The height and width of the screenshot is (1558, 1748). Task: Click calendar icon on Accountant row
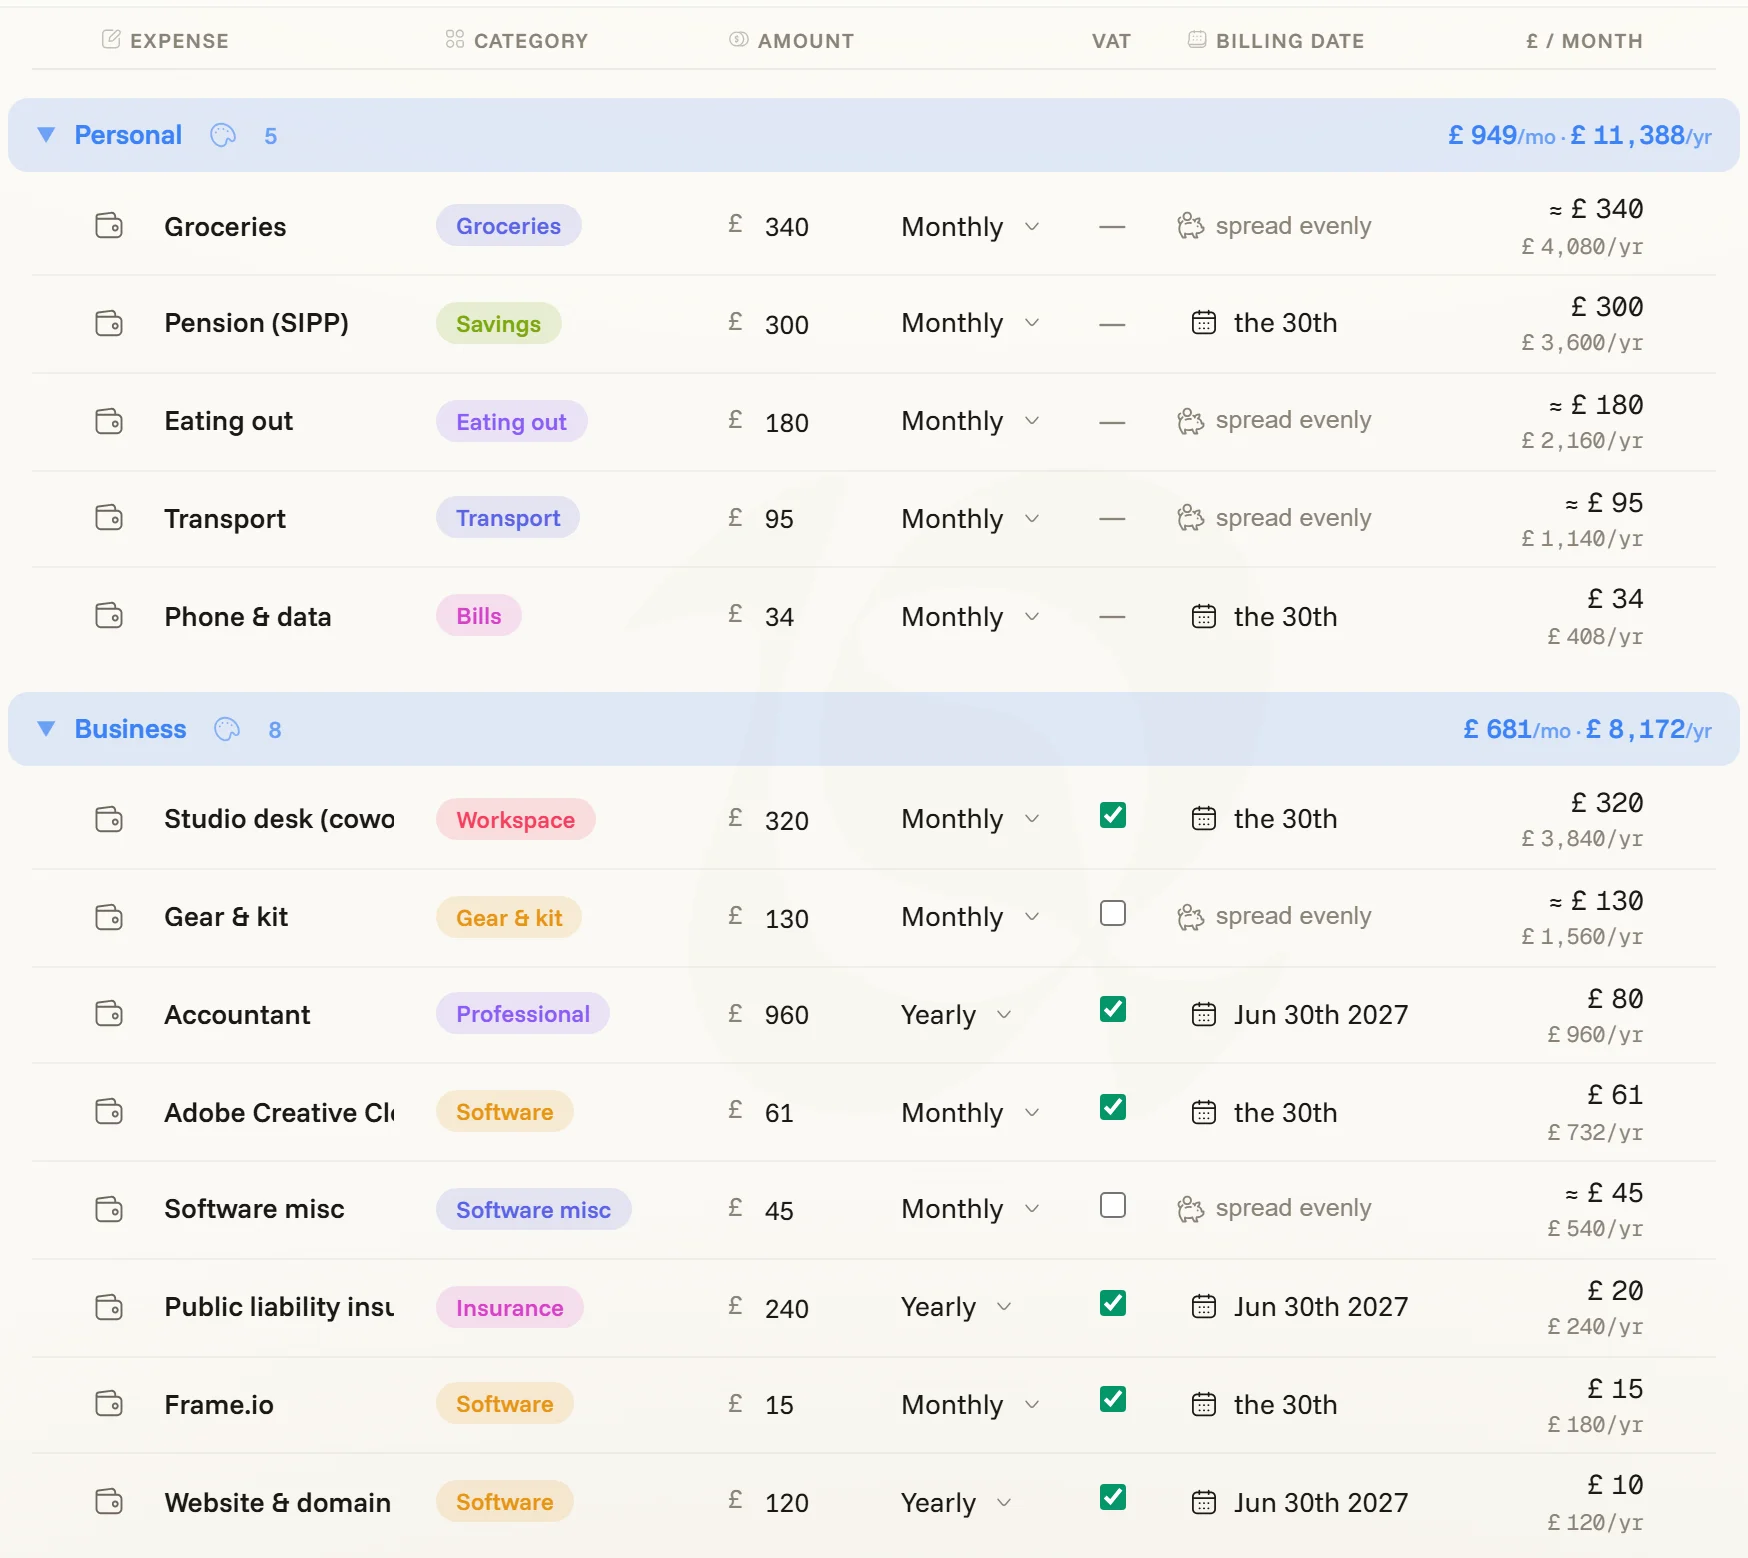[1204, 1015]
